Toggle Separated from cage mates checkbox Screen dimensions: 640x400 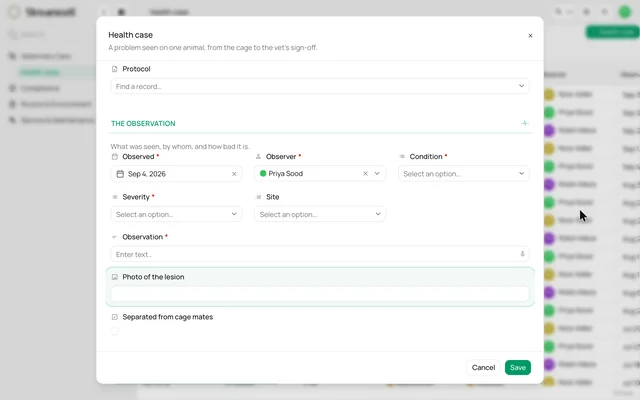click(115, 331)
